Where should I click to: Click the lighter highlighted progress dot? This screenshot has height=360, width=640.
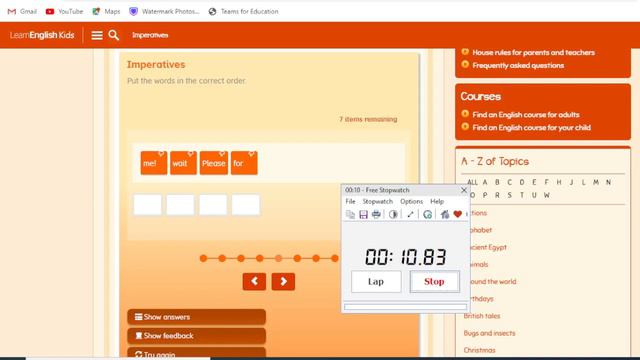pos(278,258)
